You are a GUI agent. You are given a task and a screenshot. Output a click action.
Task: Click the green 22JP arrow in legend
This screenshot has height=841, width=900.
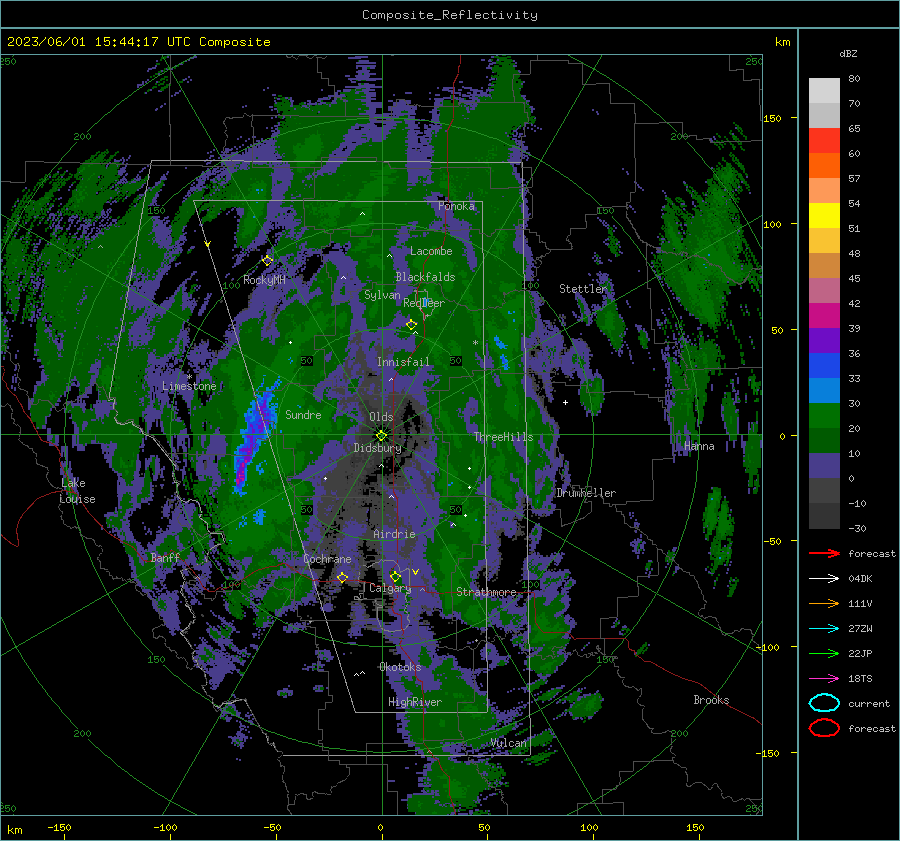[x=824, y=653]
